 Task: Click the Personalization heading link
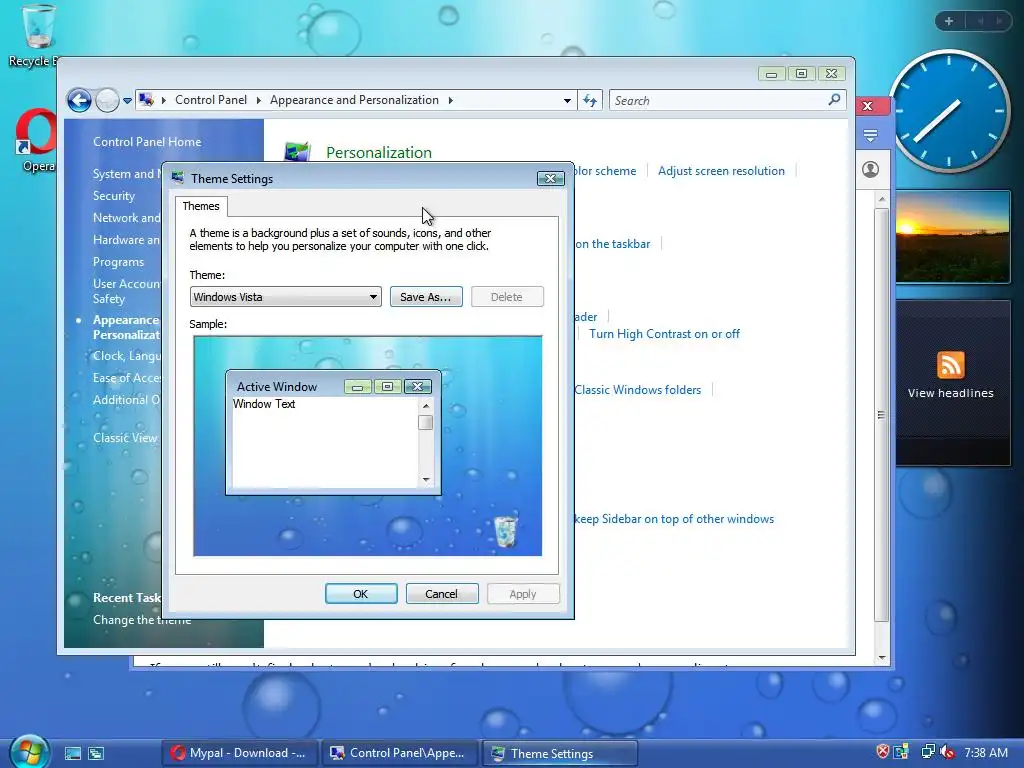pos(379,153)
